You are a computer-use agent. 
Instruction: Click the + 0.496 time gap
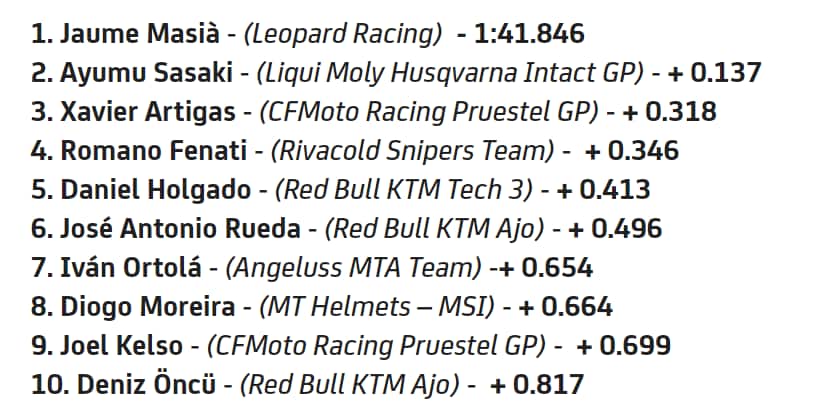click(614, 229)
